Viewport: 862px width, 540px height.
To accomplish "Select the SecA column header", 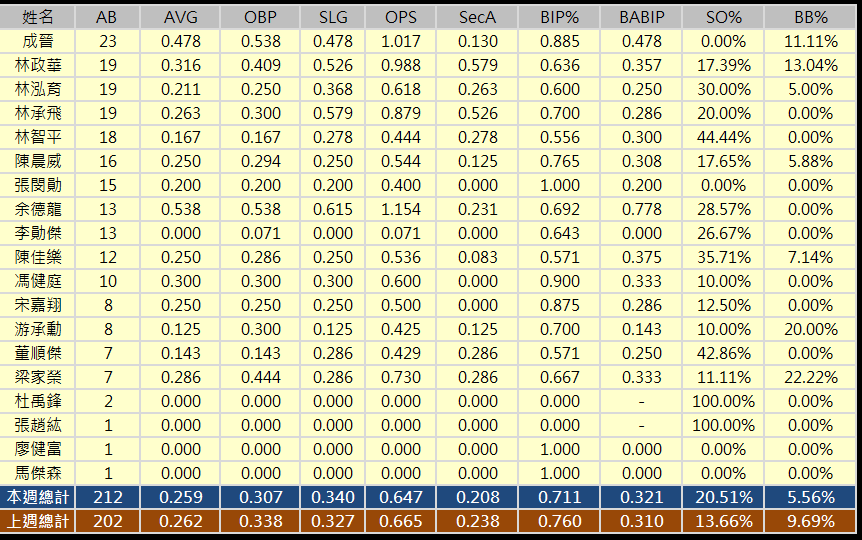I will tap(477, 17).
